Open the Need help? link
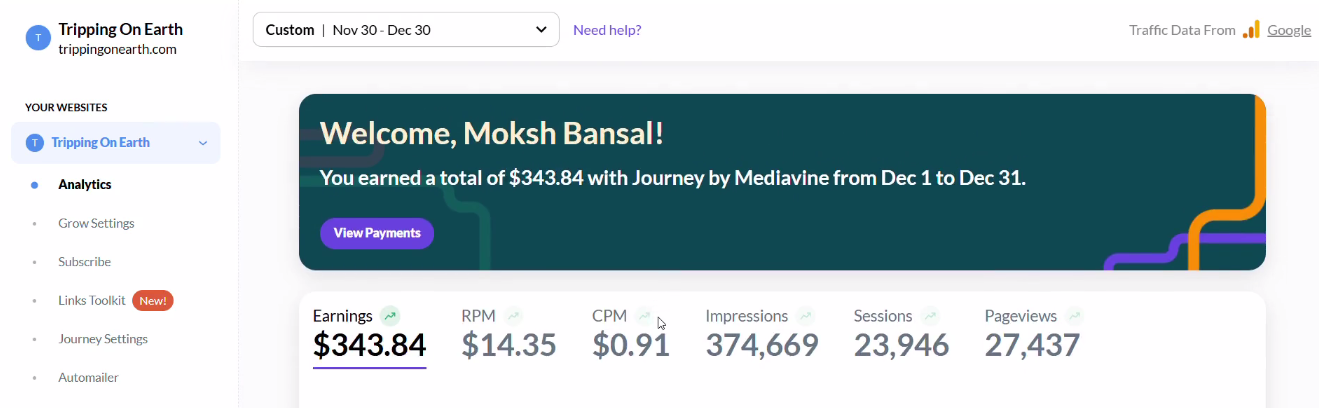The height and width of the screenshot is (408, 1319). tap(607, 30)
